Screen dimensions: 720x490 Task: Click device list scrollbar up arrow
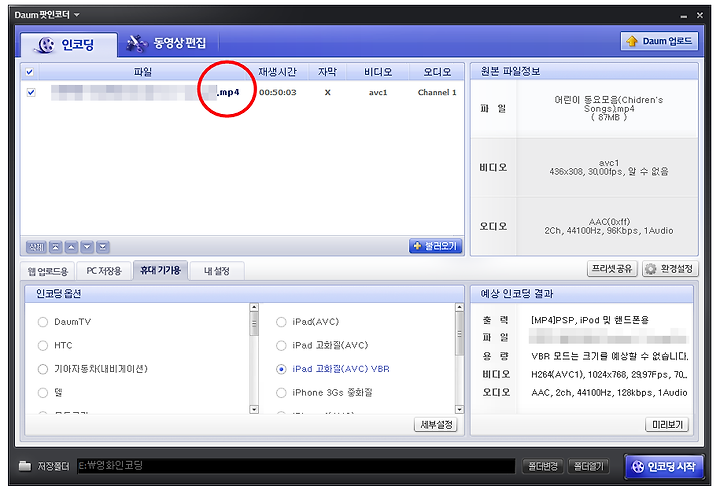254,307
